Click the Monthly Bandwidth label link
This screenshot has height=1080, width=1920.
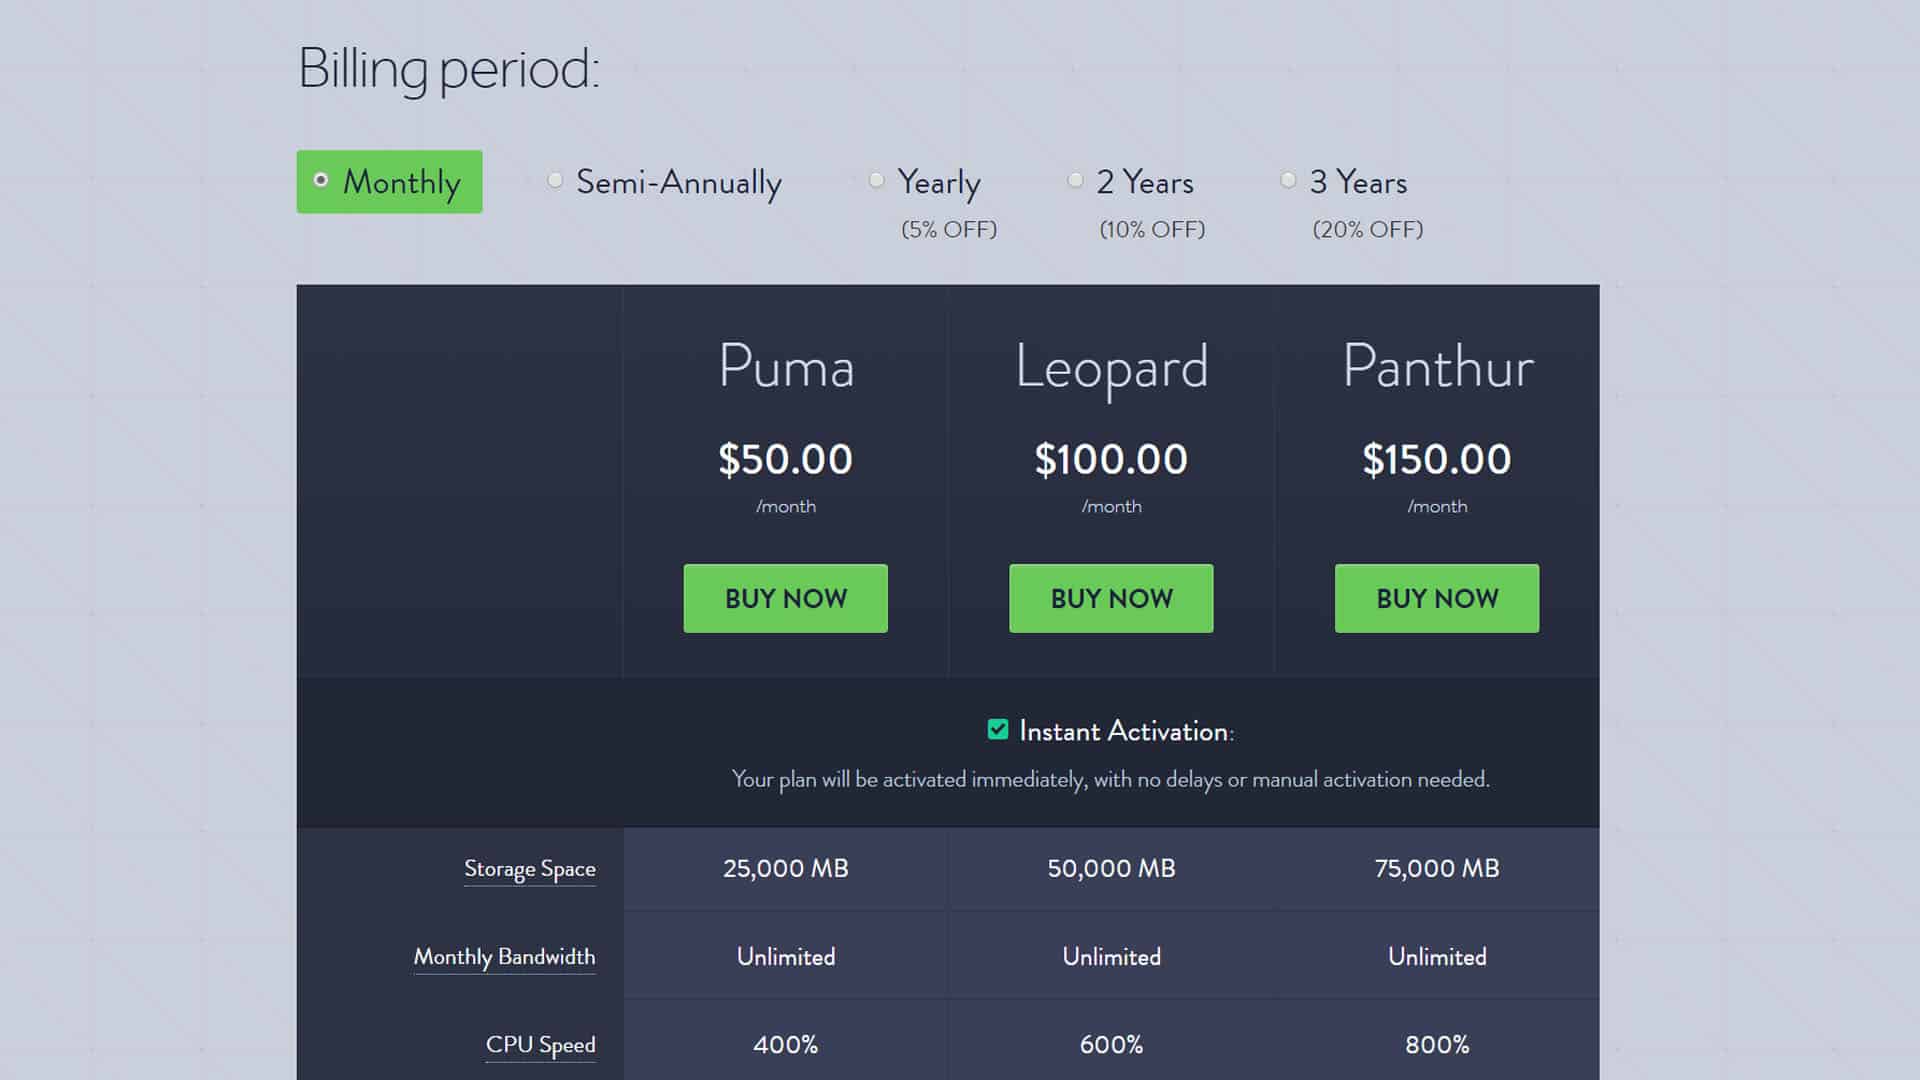[504, 957]
